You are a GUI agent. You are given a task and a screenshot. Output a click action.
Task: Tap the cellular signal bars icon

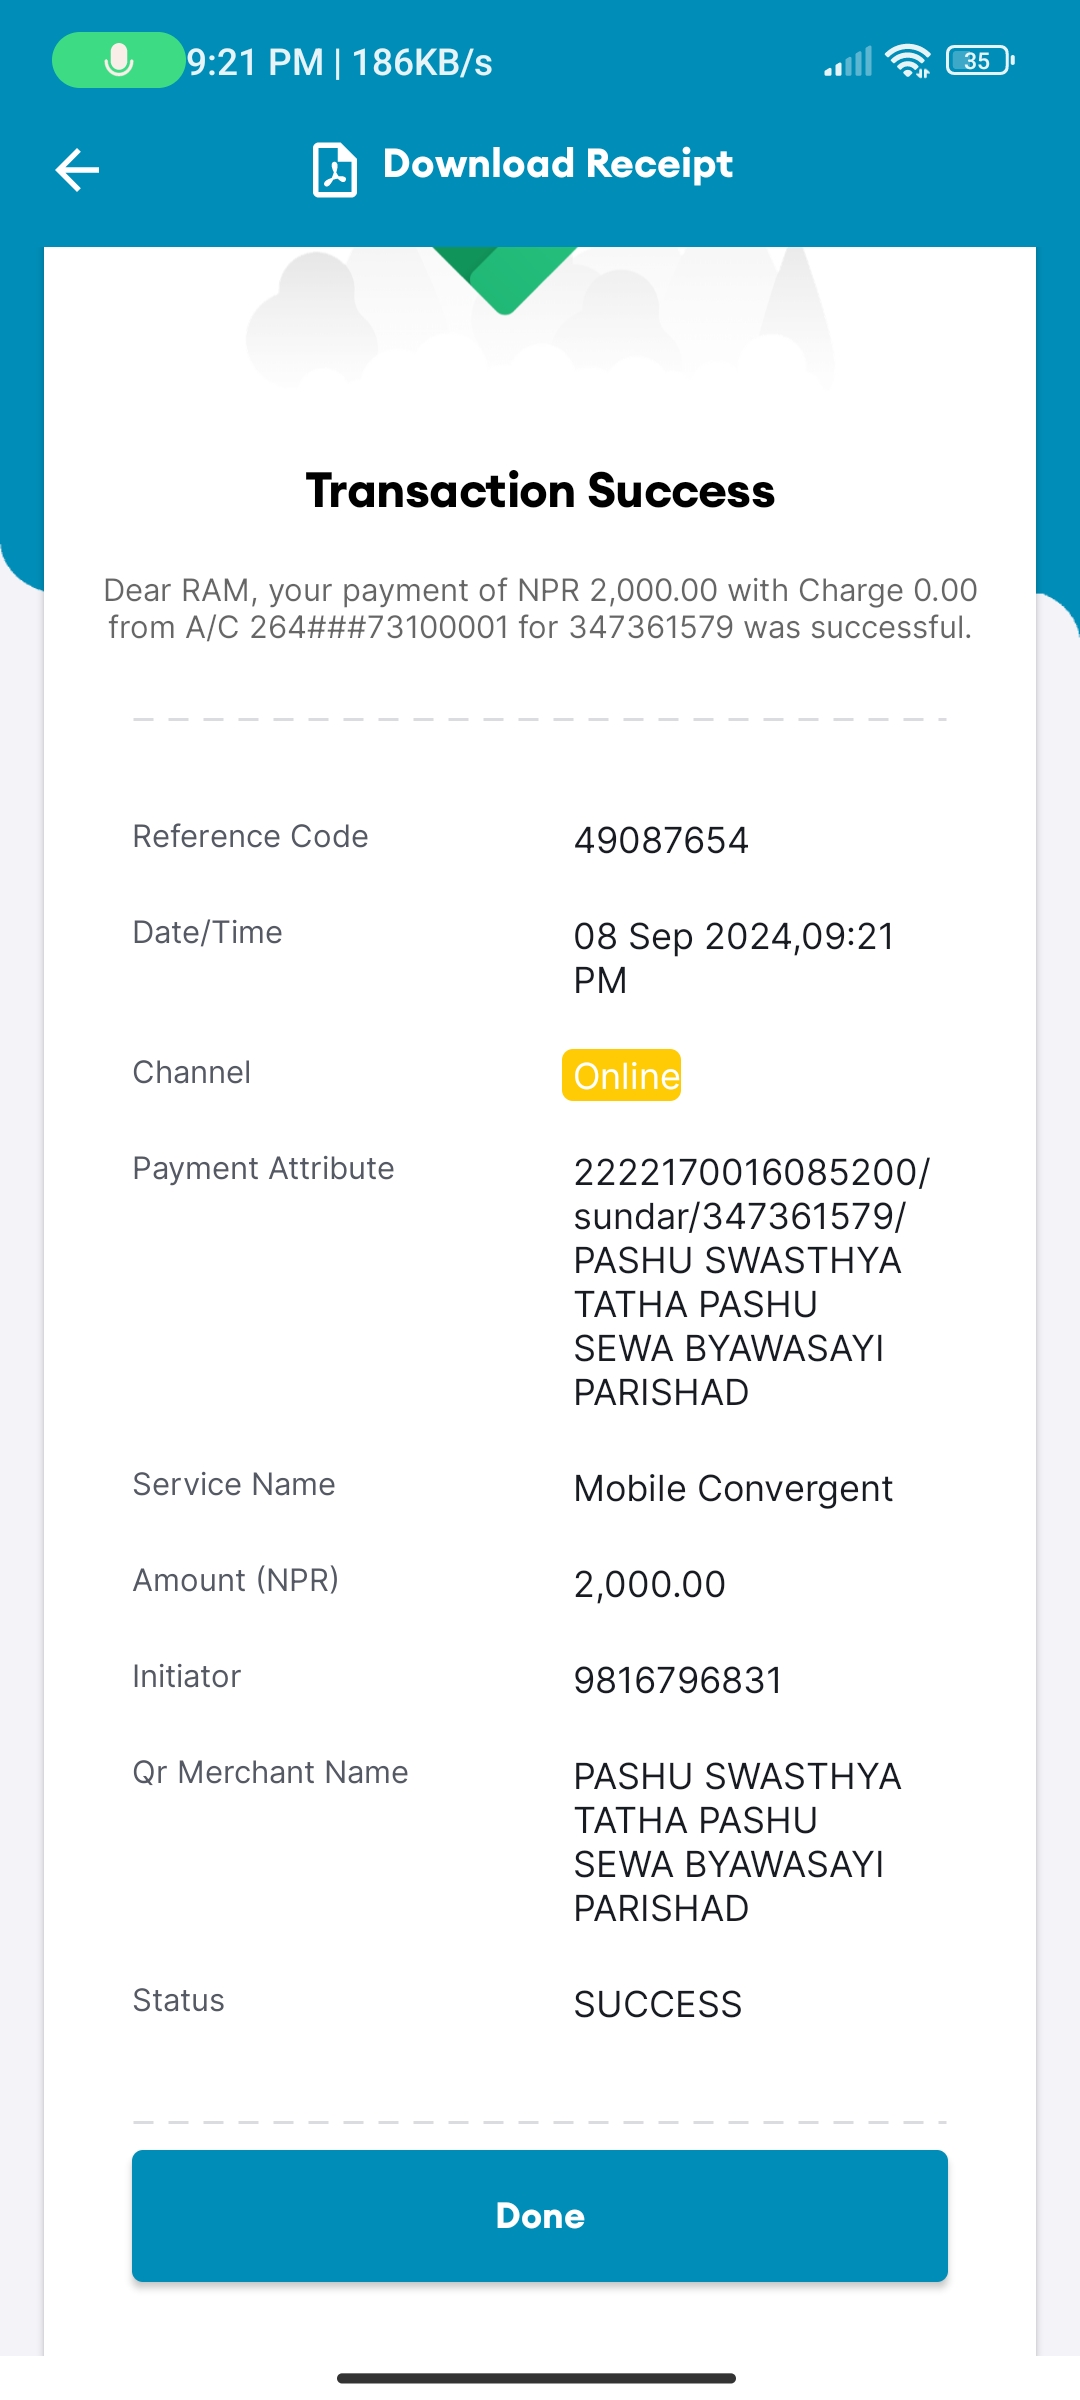pyautogui.click(x=848, y=61)
